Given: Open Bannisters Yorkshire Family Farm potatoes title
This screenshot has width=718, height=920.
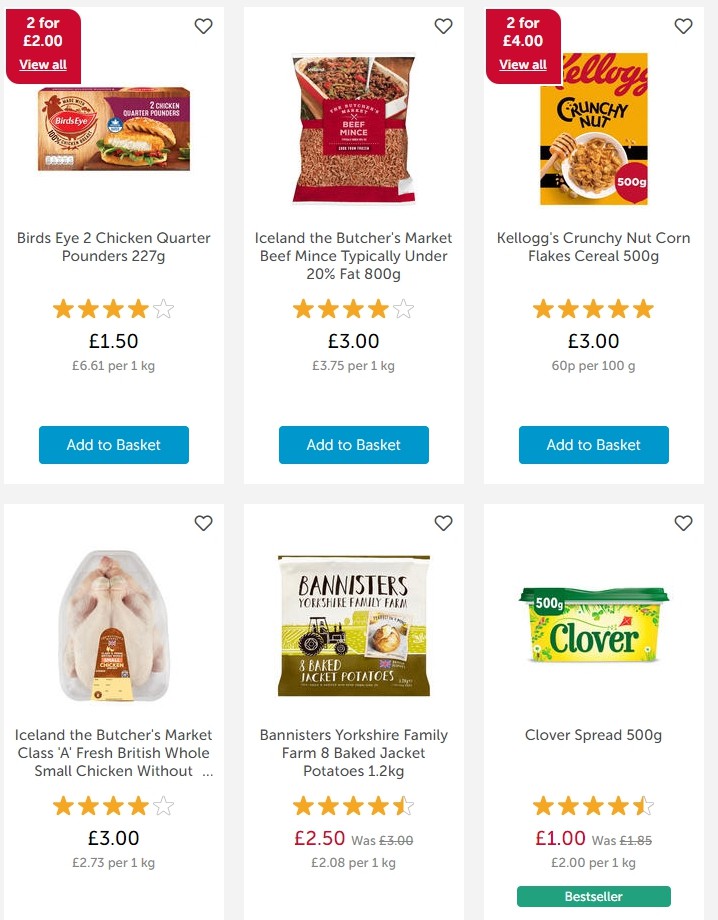Looking at the screenshot, I should (x=354, y=753).
